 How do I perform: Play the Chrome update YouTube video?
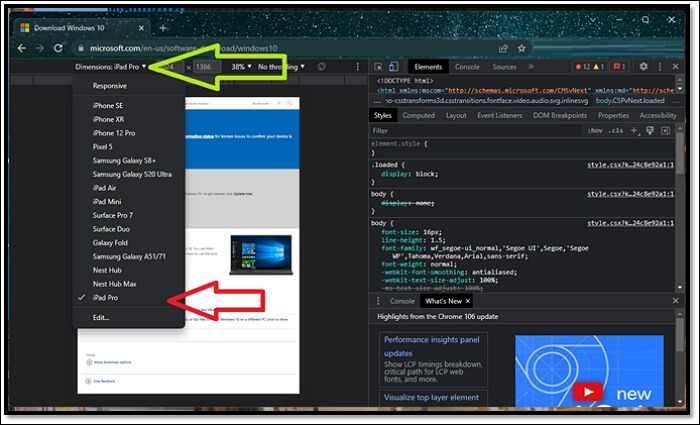click(x=587, y=392)
